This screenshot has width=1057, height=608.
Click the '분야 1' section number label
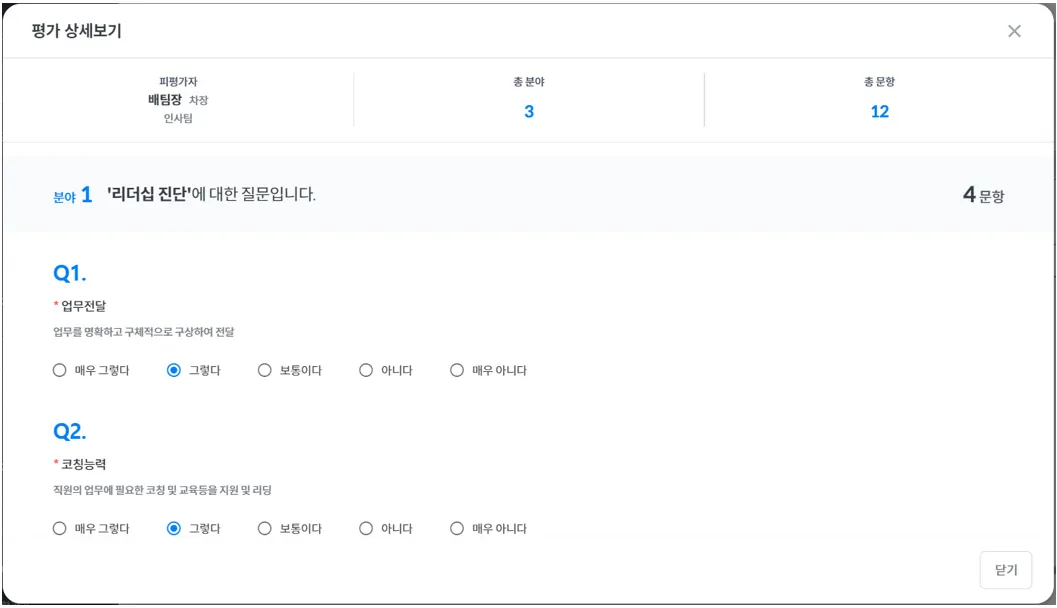(73, 195)
